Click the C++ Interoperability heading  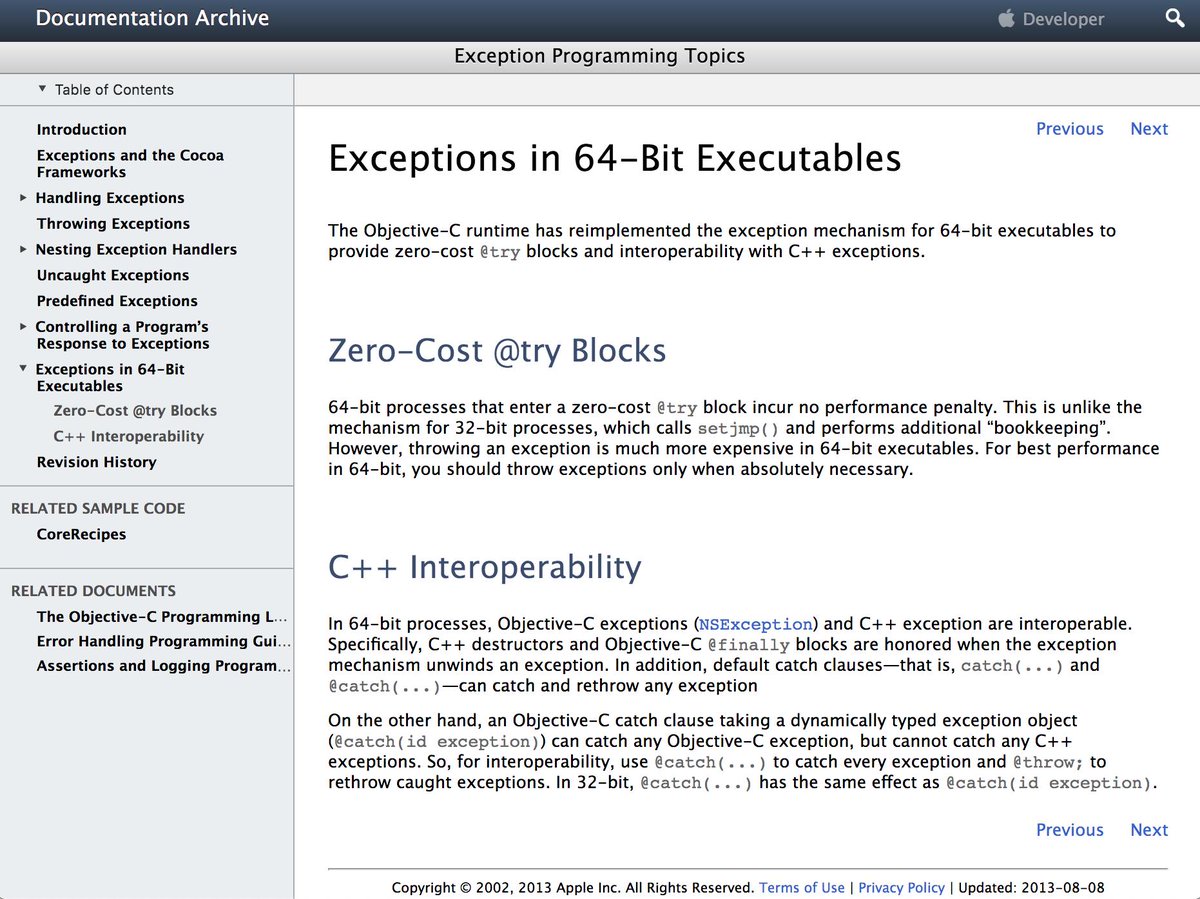(485, 567)
